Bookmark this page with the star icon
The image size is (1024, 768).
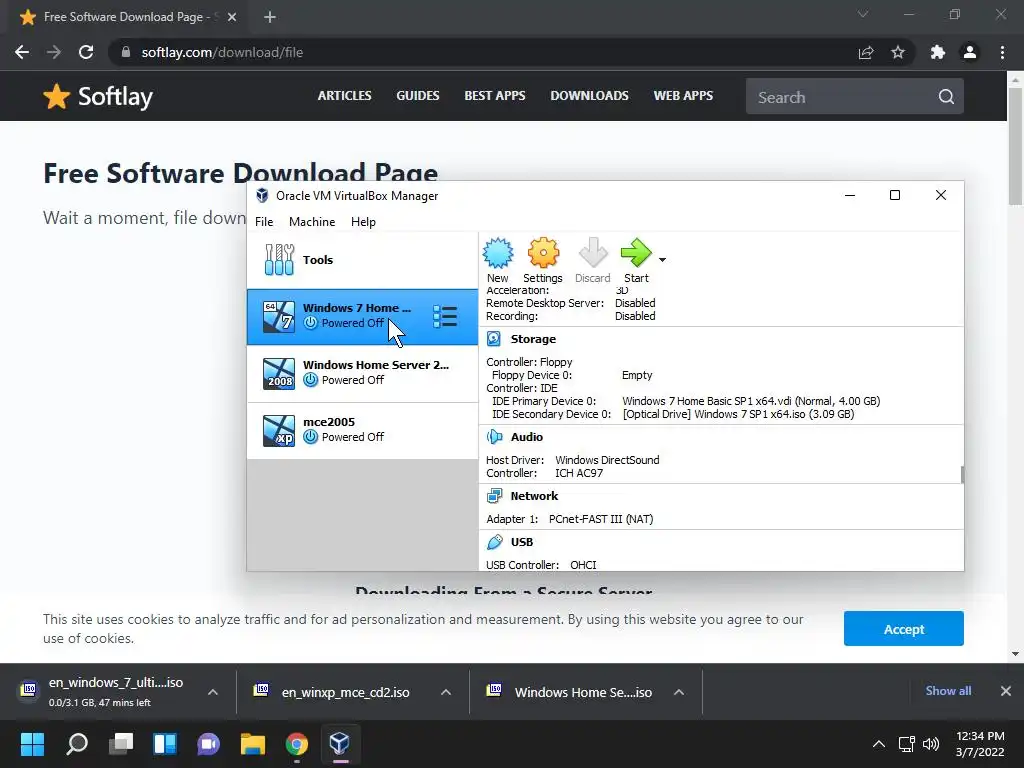[x=898, y=52]
